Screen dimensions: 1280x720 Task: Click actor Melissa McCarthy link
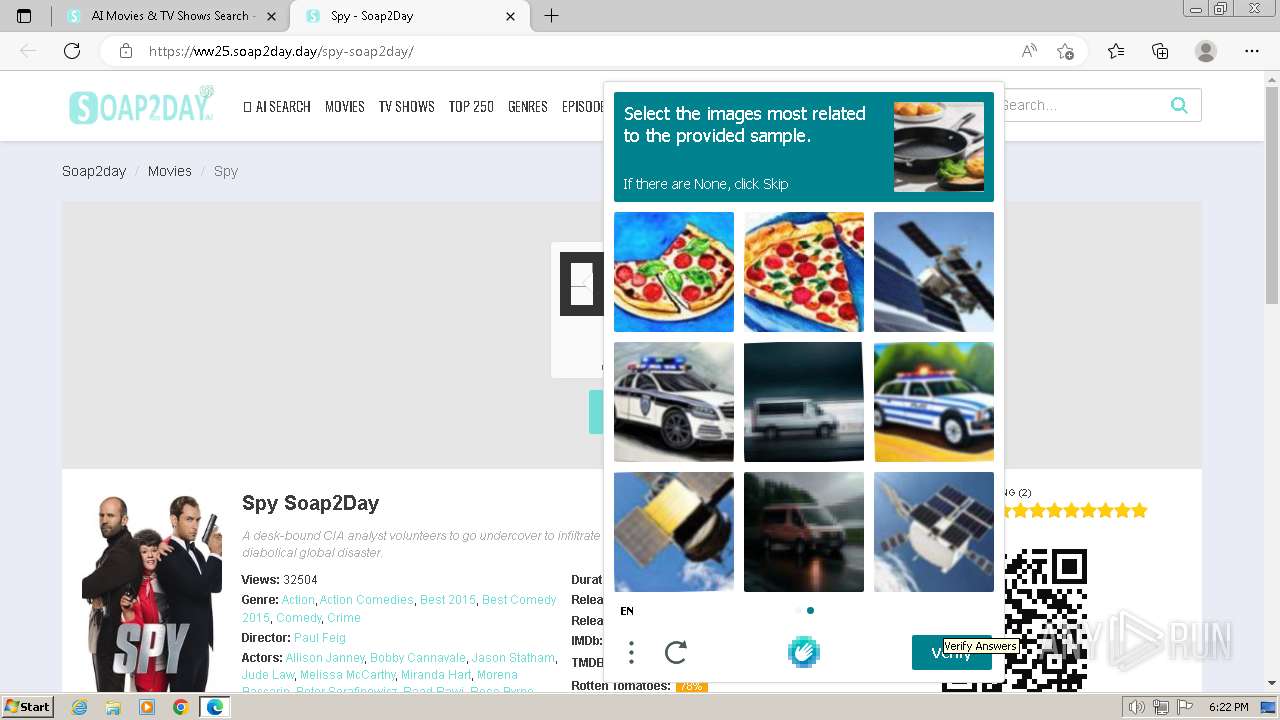coord(347,675)
